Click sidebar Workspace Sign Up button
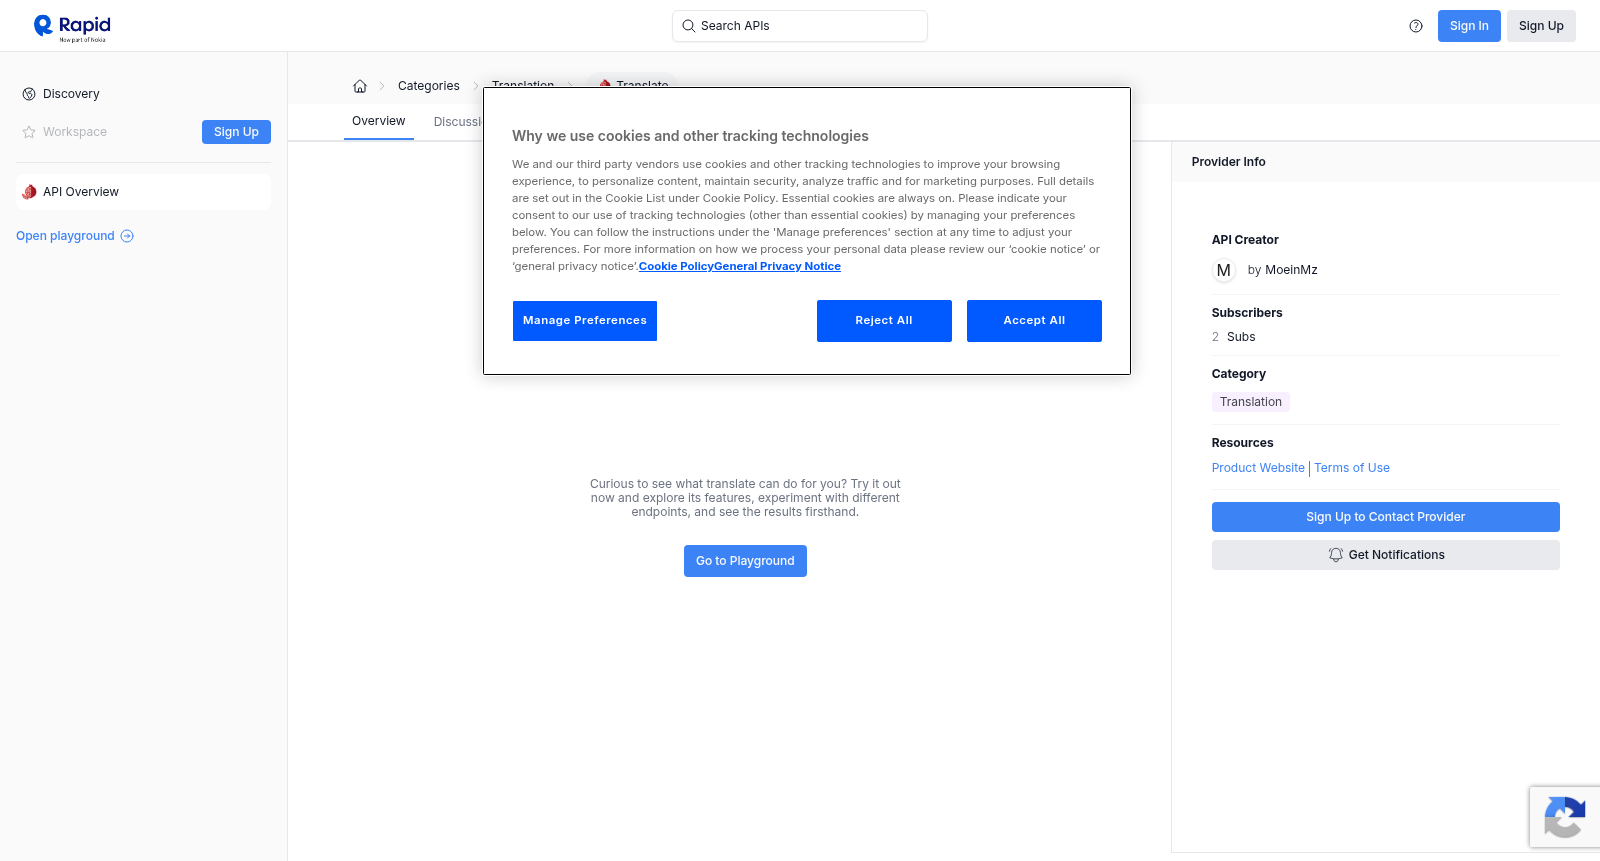 [236, 132]
